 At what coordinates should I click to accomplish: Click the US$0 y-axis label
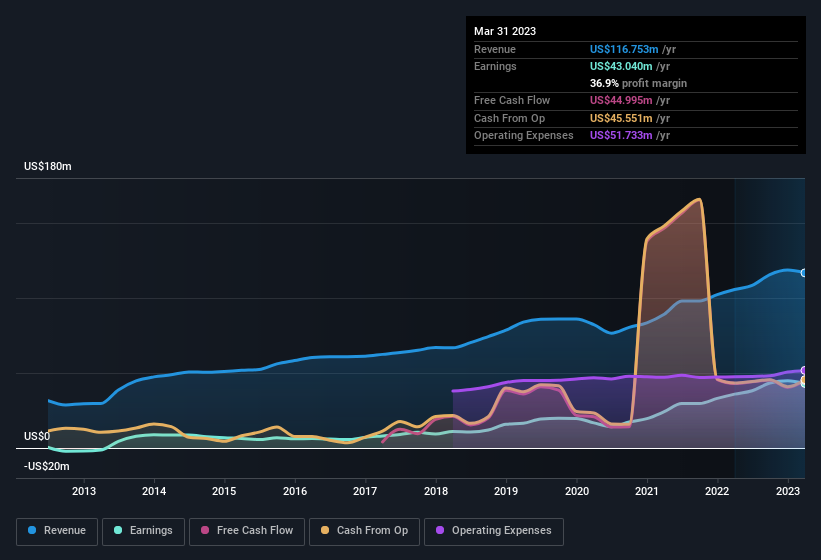point(37,436)
